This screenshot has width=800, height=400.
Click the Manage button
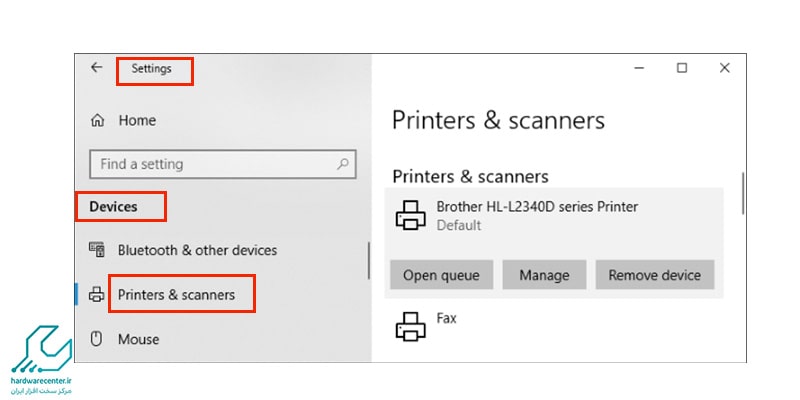(544, 275)
